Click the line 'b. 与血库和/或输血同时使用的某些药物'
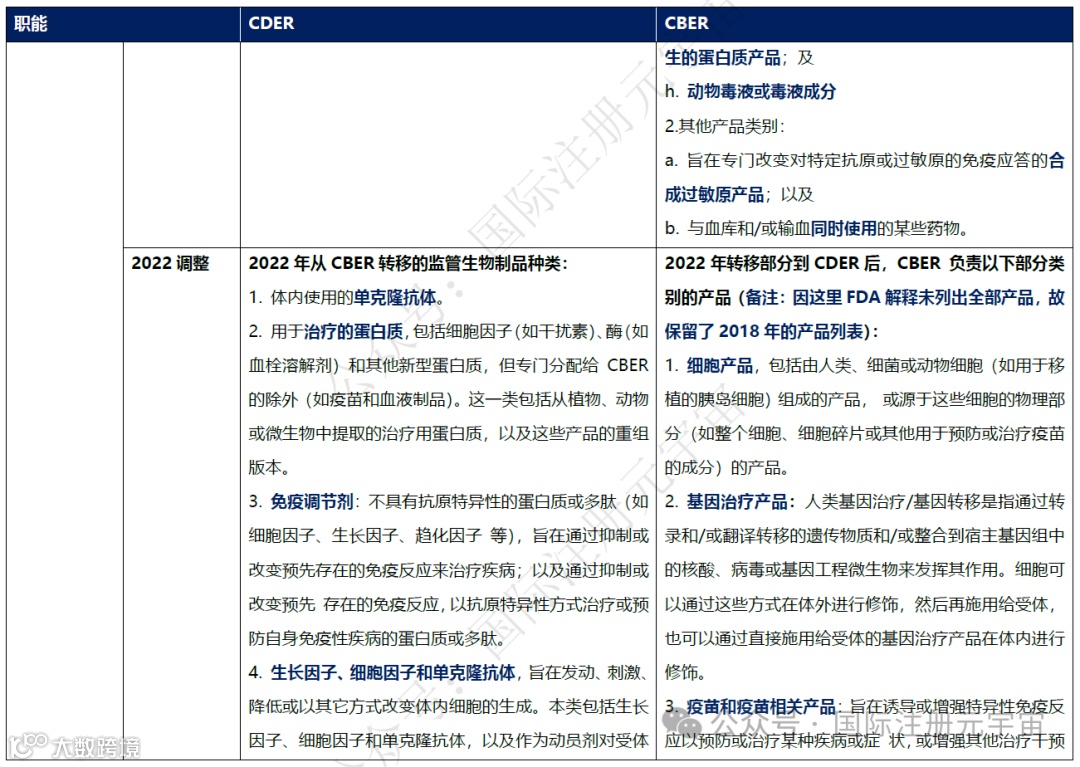The height and width of the screenshot is (767, 1080). [x=816, y=229]
